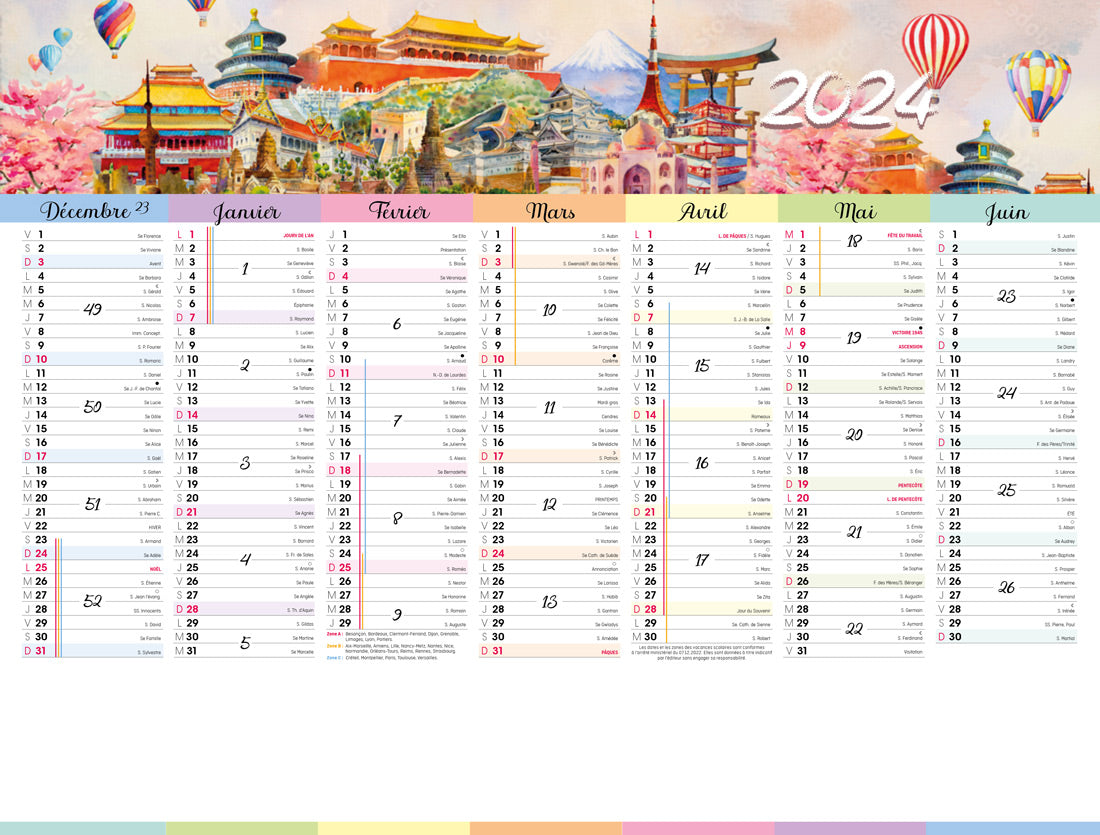Select week number 17 in Avril
The height and width of the screenshot is (835, 1100).
(x=702, y=559)
